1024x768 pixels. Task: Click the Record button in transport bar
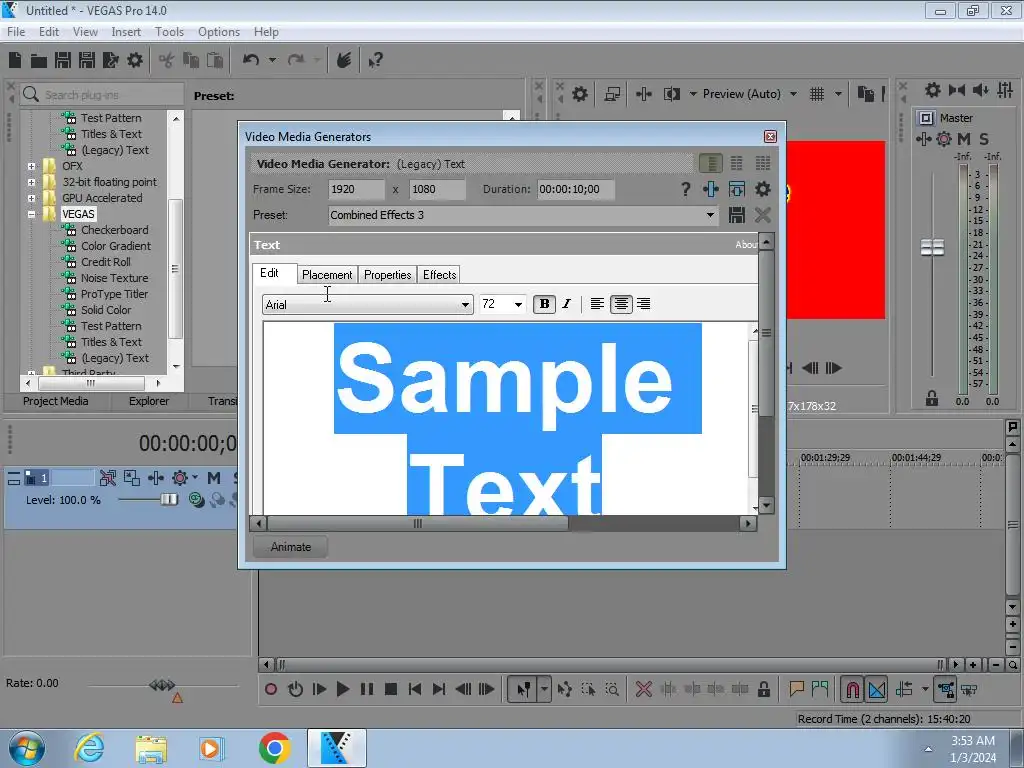click(271, 689)
